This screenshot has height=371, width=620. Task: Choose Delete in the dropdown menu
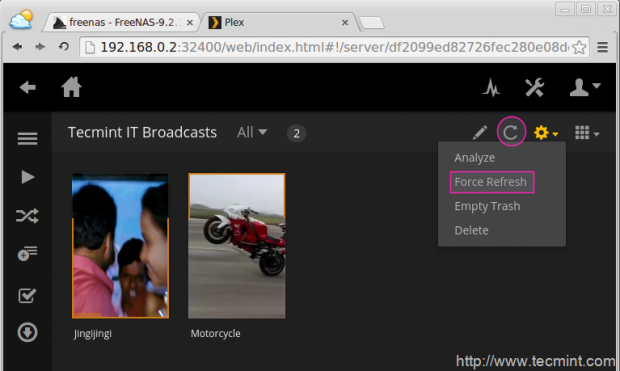point(471,230)
